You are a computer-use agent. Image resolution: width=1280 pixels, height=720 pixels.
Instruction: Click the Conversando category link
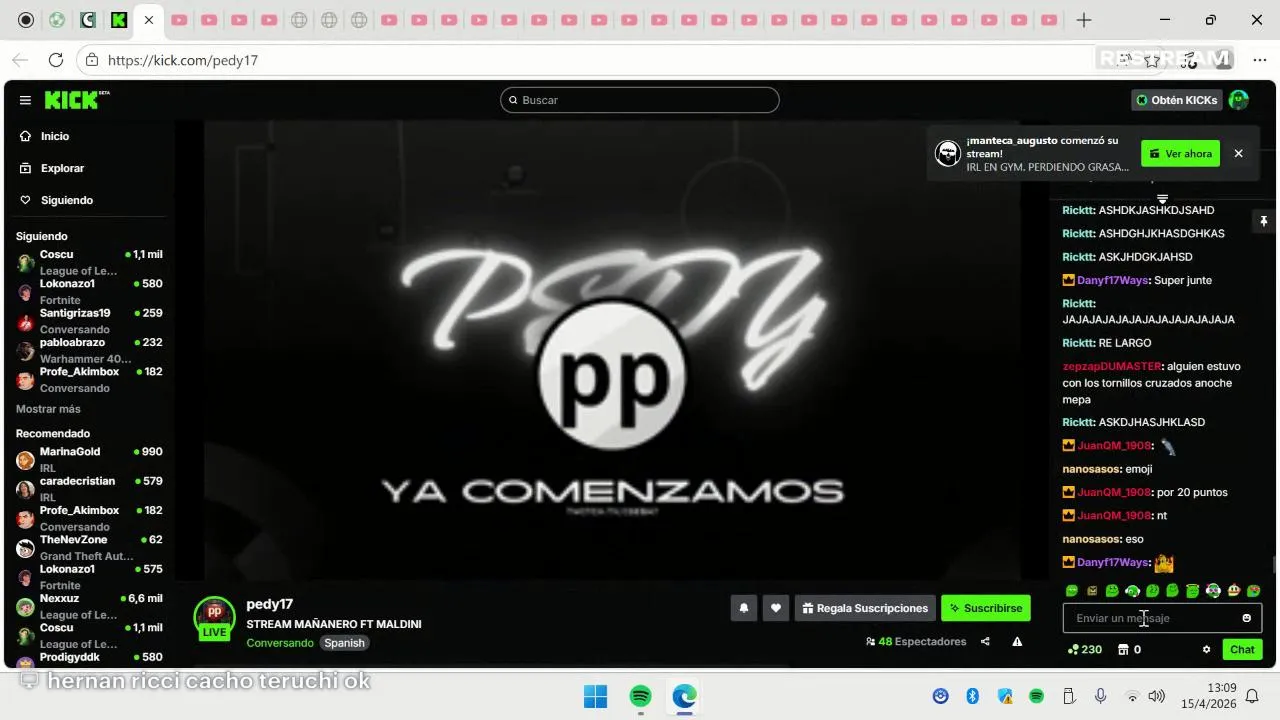tap(279, 643)
